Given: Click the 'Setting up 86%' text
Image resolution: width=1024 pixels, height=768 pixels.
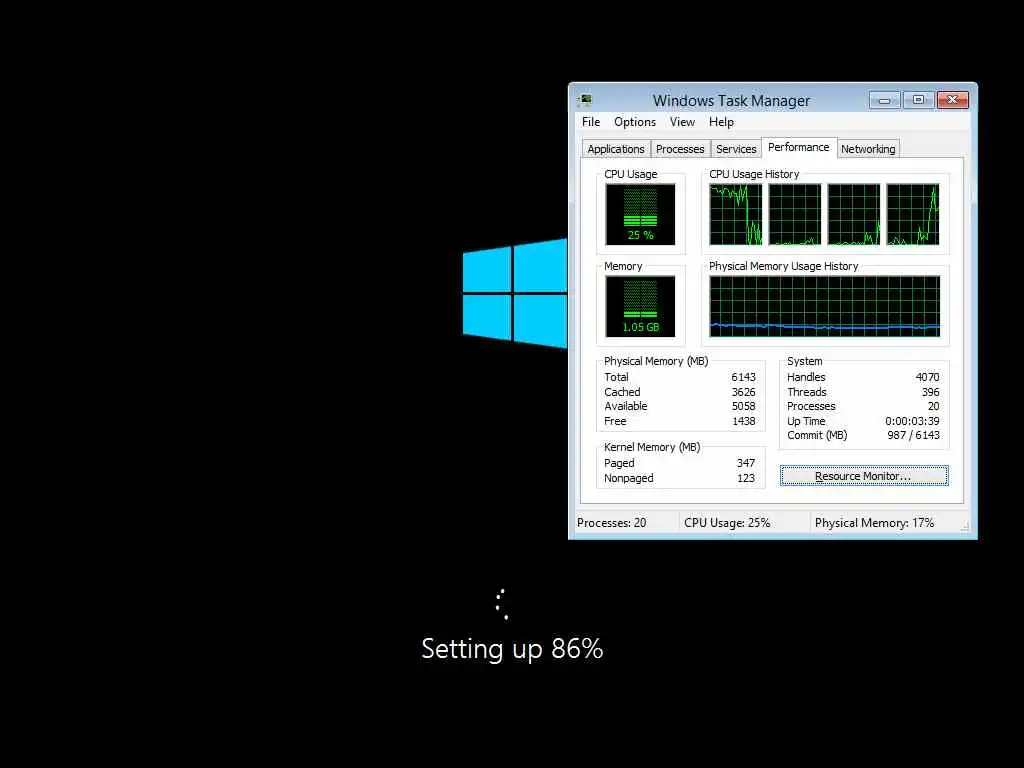Looking at the screenshot, I should (512, 649).
